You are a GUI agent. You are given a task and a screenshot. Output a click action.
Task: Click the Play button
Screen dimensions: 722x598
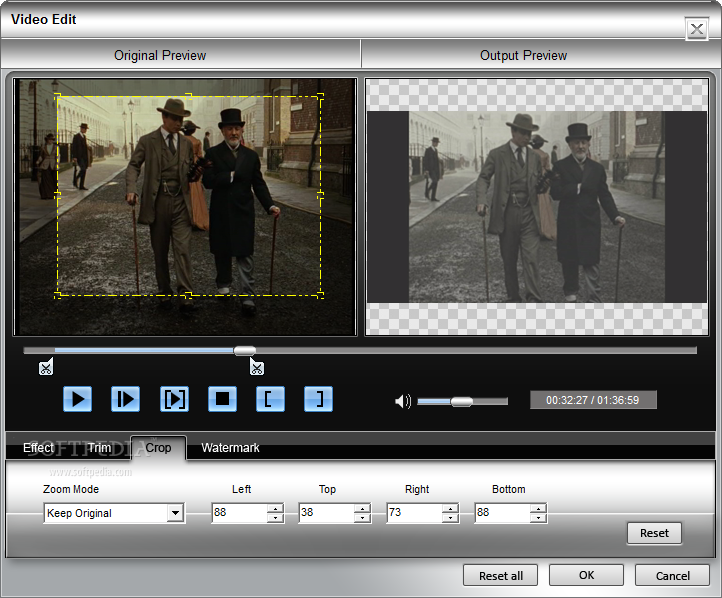[x=77, y=399]
